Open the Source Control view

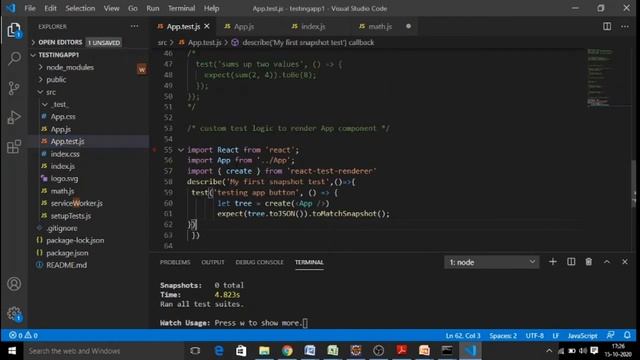[x=14, y=88]
